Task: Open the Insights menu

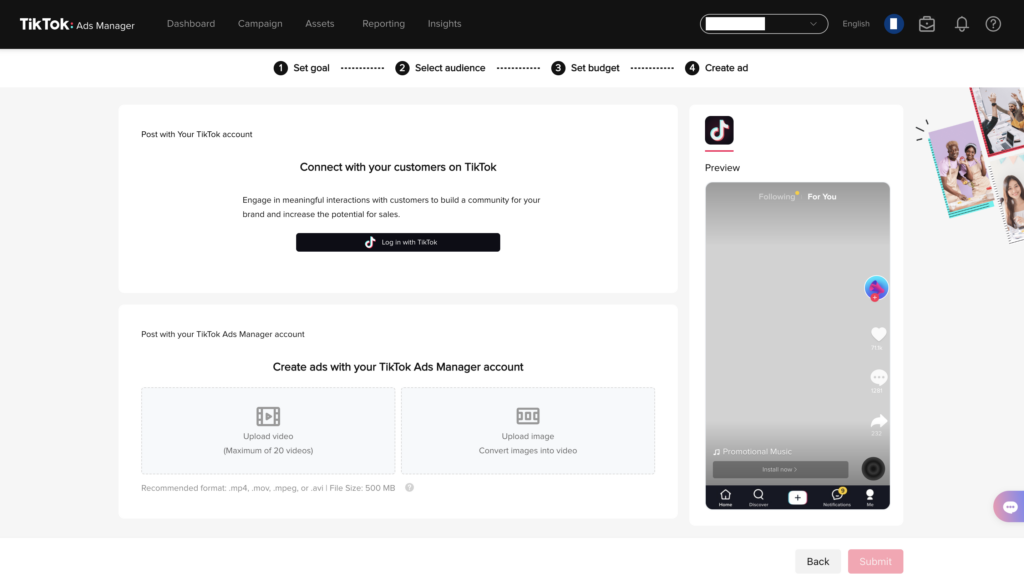Action: (444, 24)
